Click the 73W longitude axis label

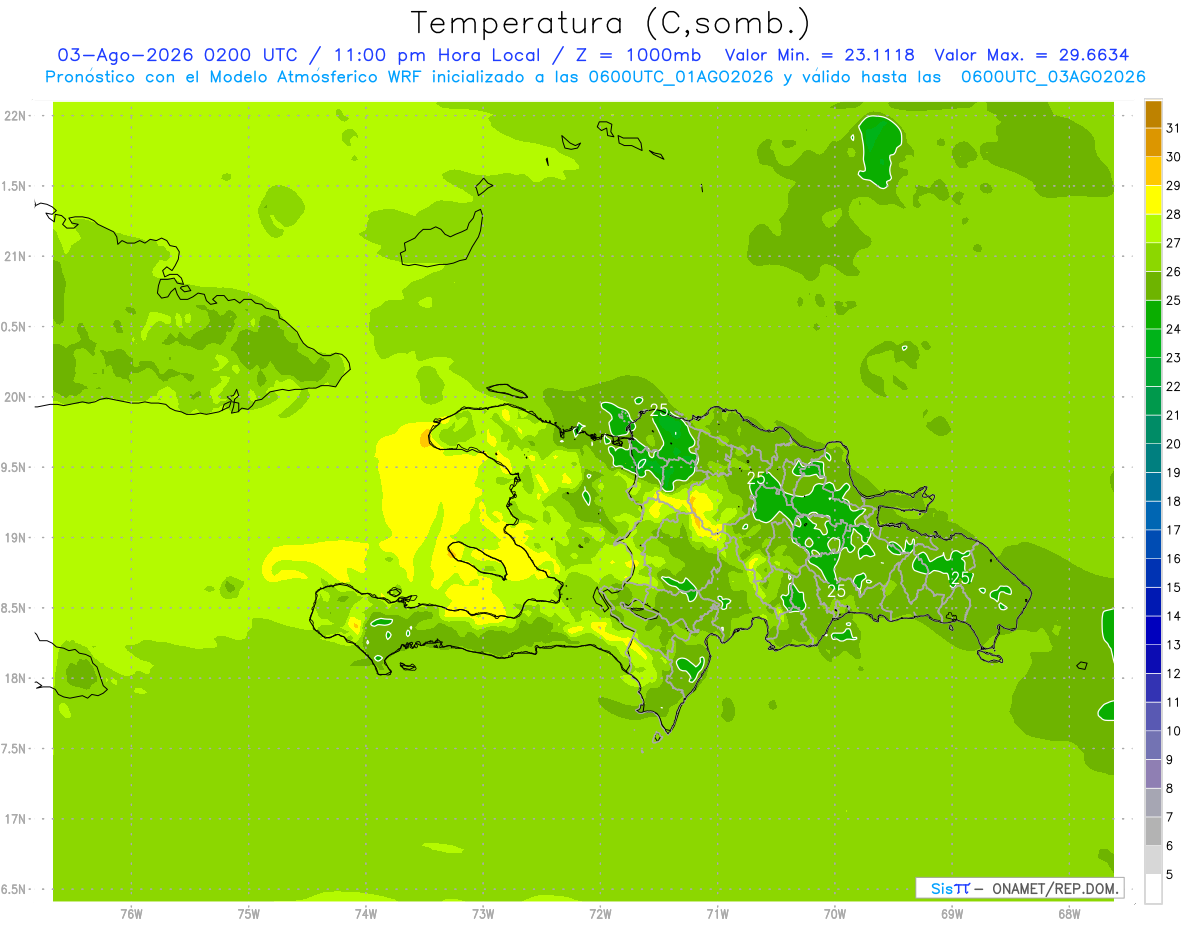482,914
